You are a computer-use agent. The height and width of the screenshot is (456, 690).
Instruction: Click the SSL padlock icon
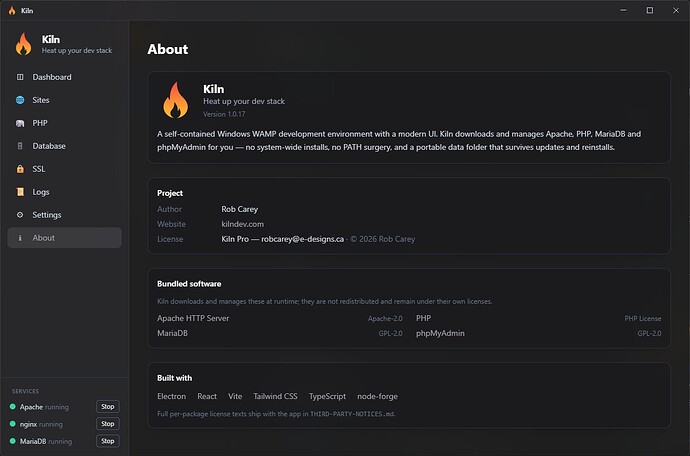pyautogui.click(x=20, y=169)
